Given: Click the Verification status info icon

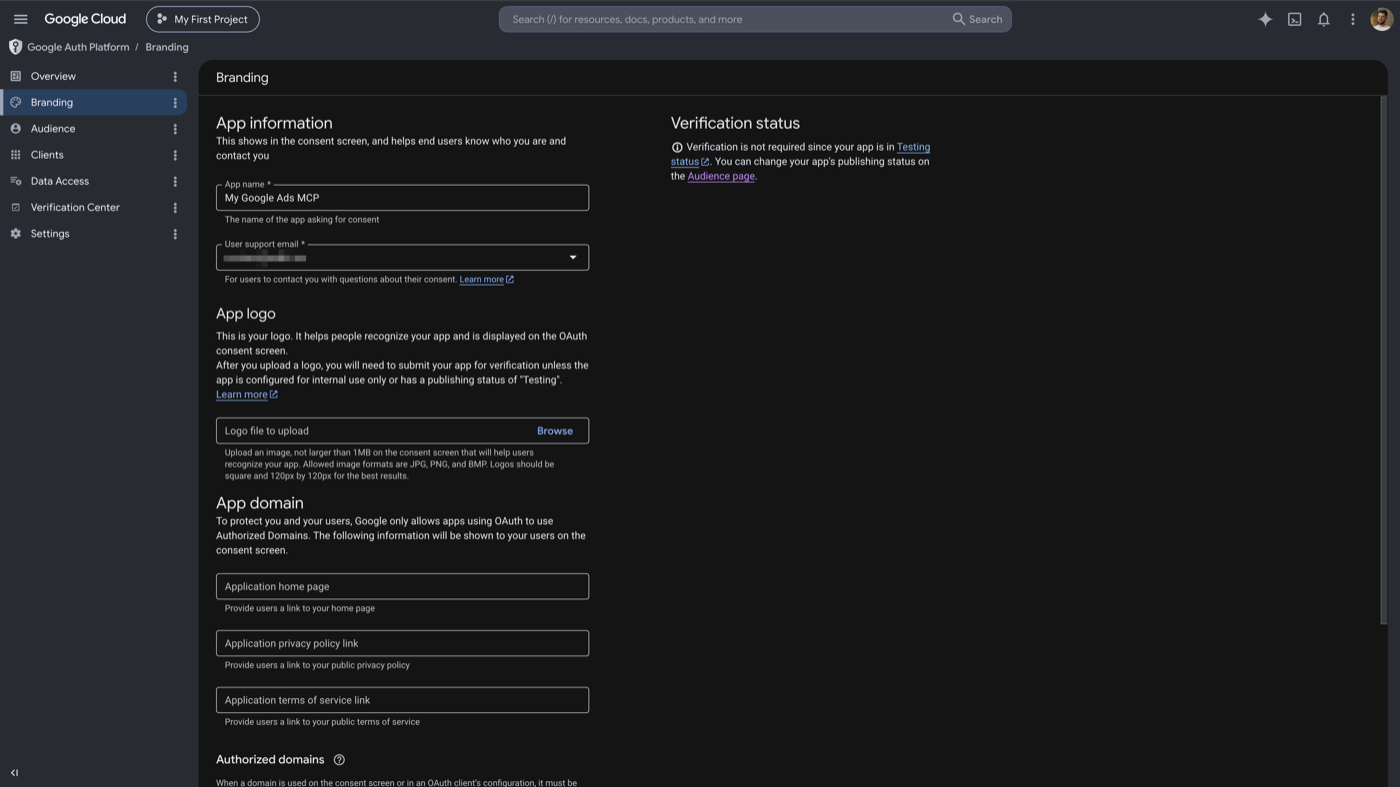Looking at the screenshot, I should 677,147.
